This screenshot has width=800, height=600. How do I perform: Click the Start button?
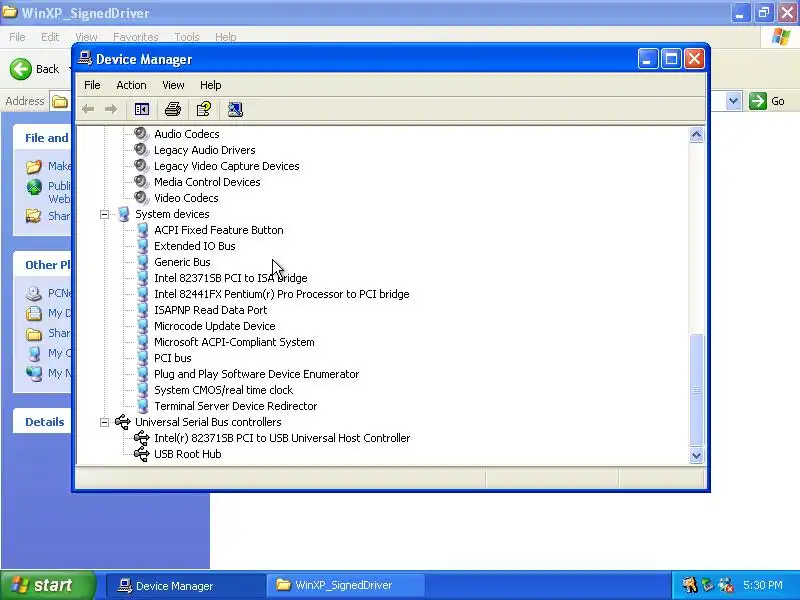[x=47, y=585]
